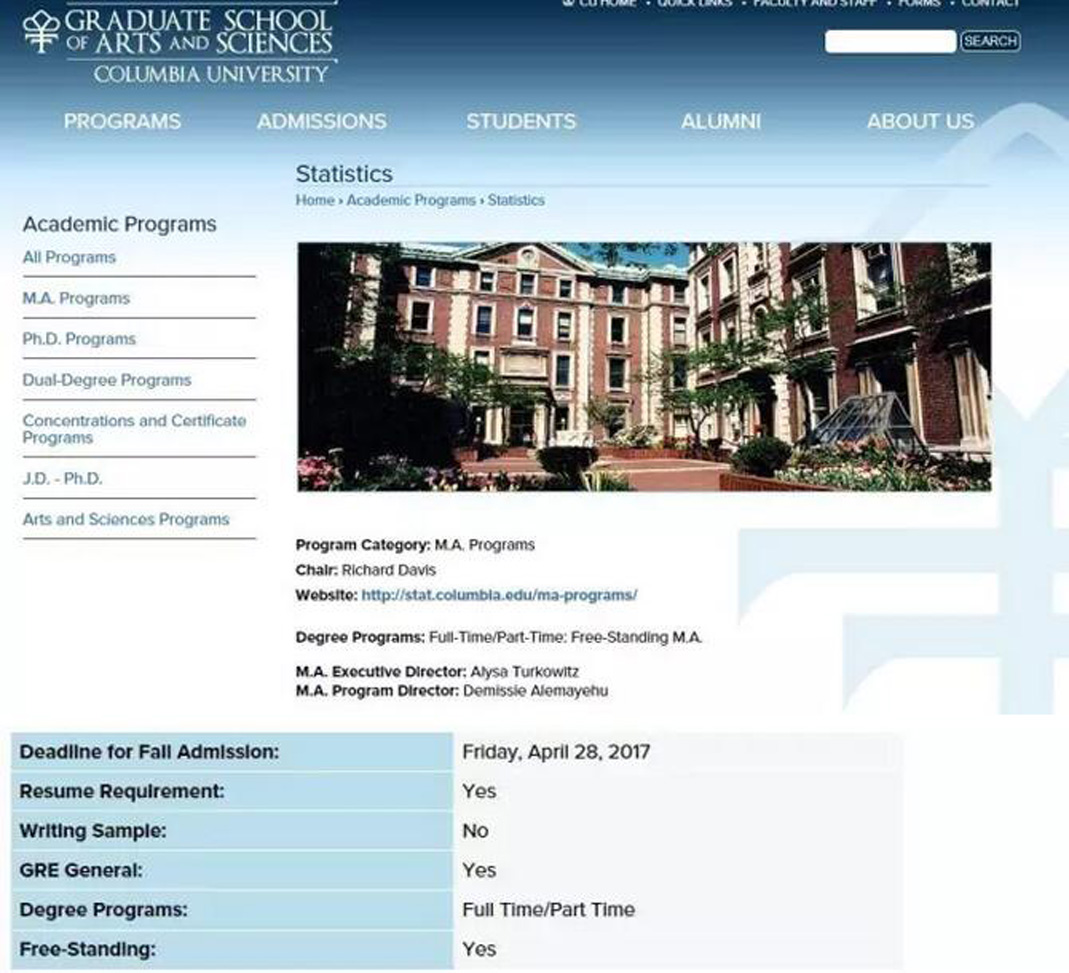Open the stat.columbia.edu/ma-programs website link
1069x973 pixels.
499,595
